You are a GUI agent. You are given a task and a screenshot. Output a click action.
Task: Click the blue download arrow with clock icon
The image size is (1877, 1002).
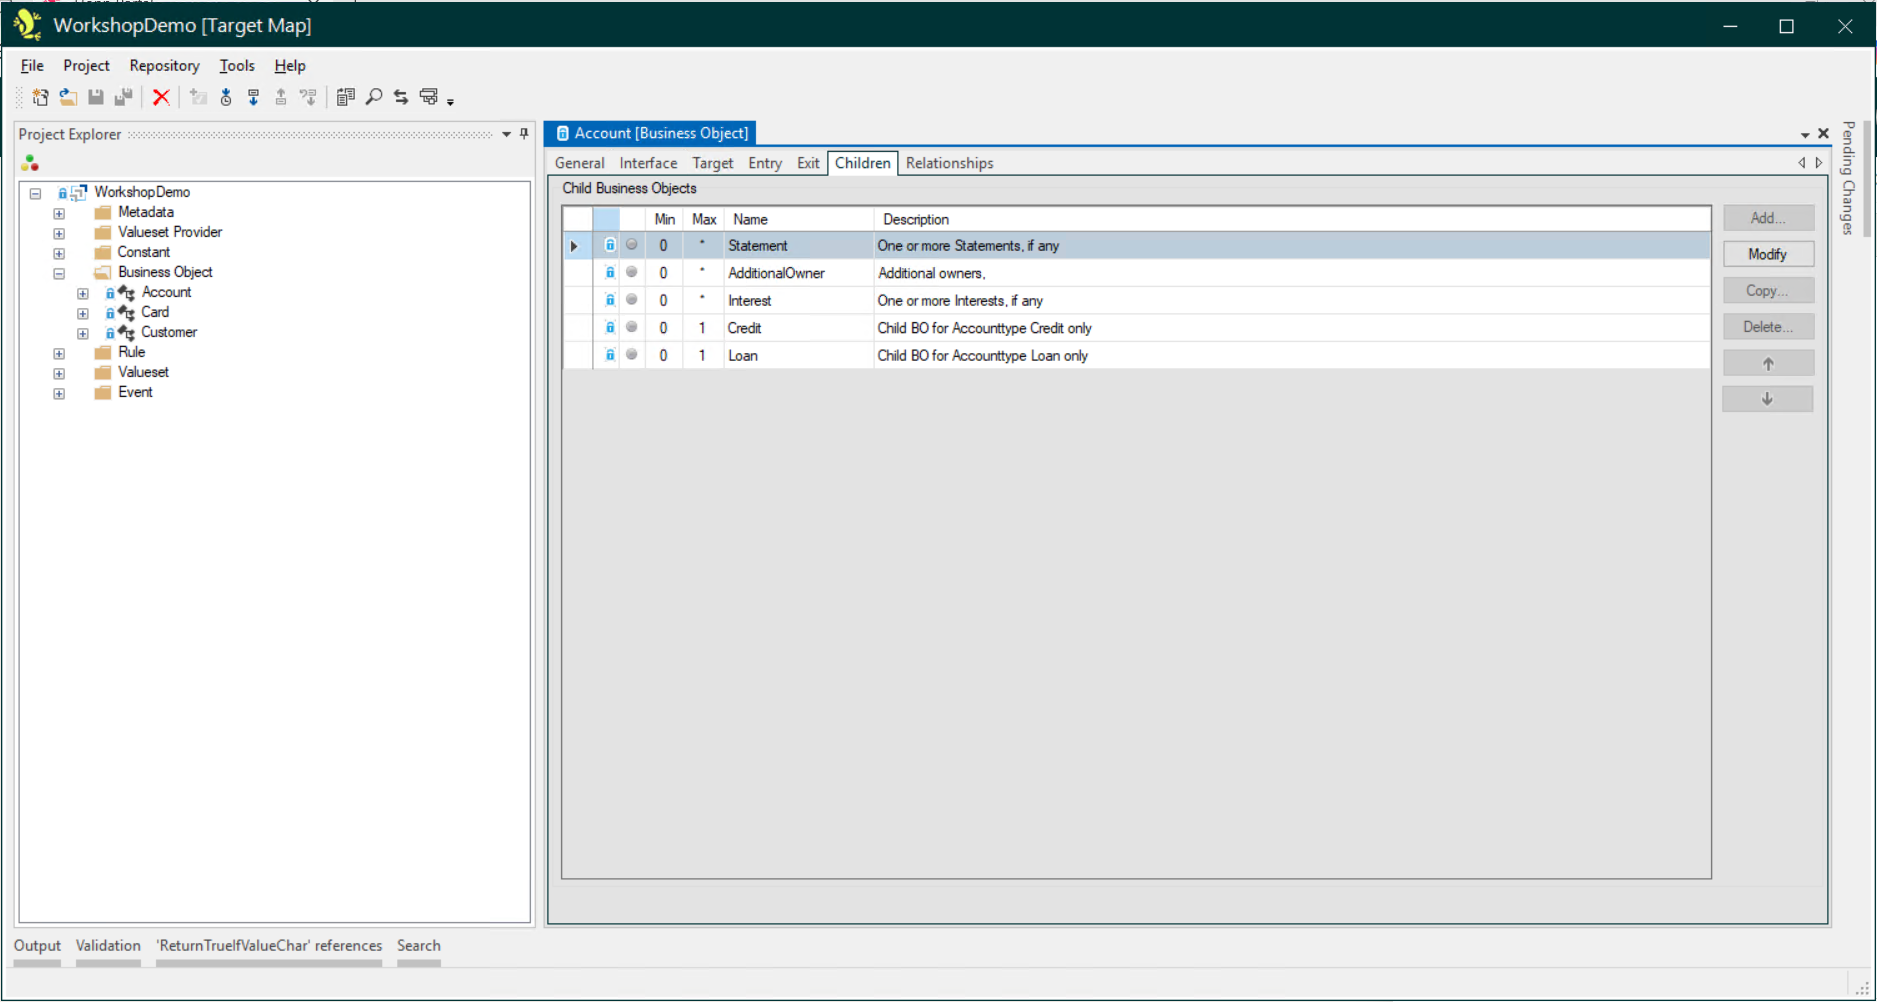226,97
